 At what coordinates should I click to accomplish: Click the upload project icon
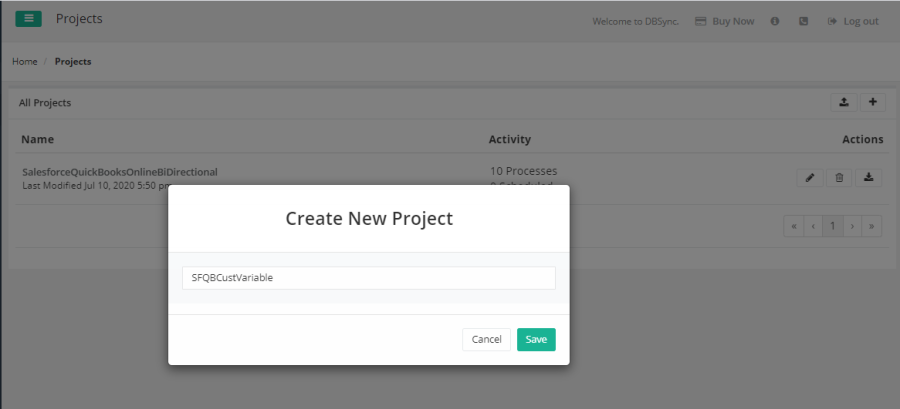844,102
